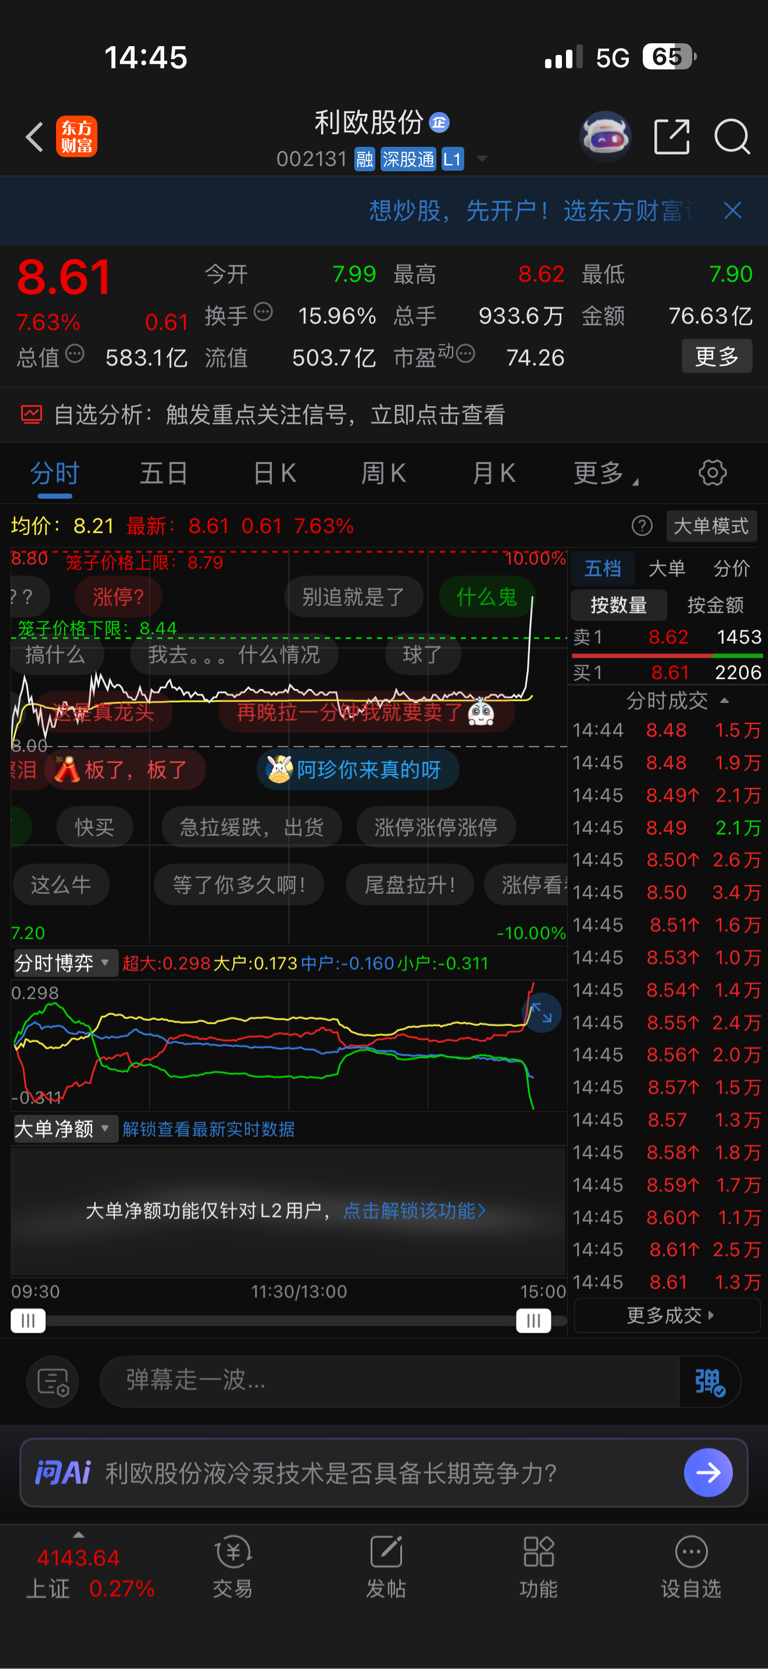
Task: Tap the 阿珍你来真的呀 comment bubble
Action: click(357, 769)
